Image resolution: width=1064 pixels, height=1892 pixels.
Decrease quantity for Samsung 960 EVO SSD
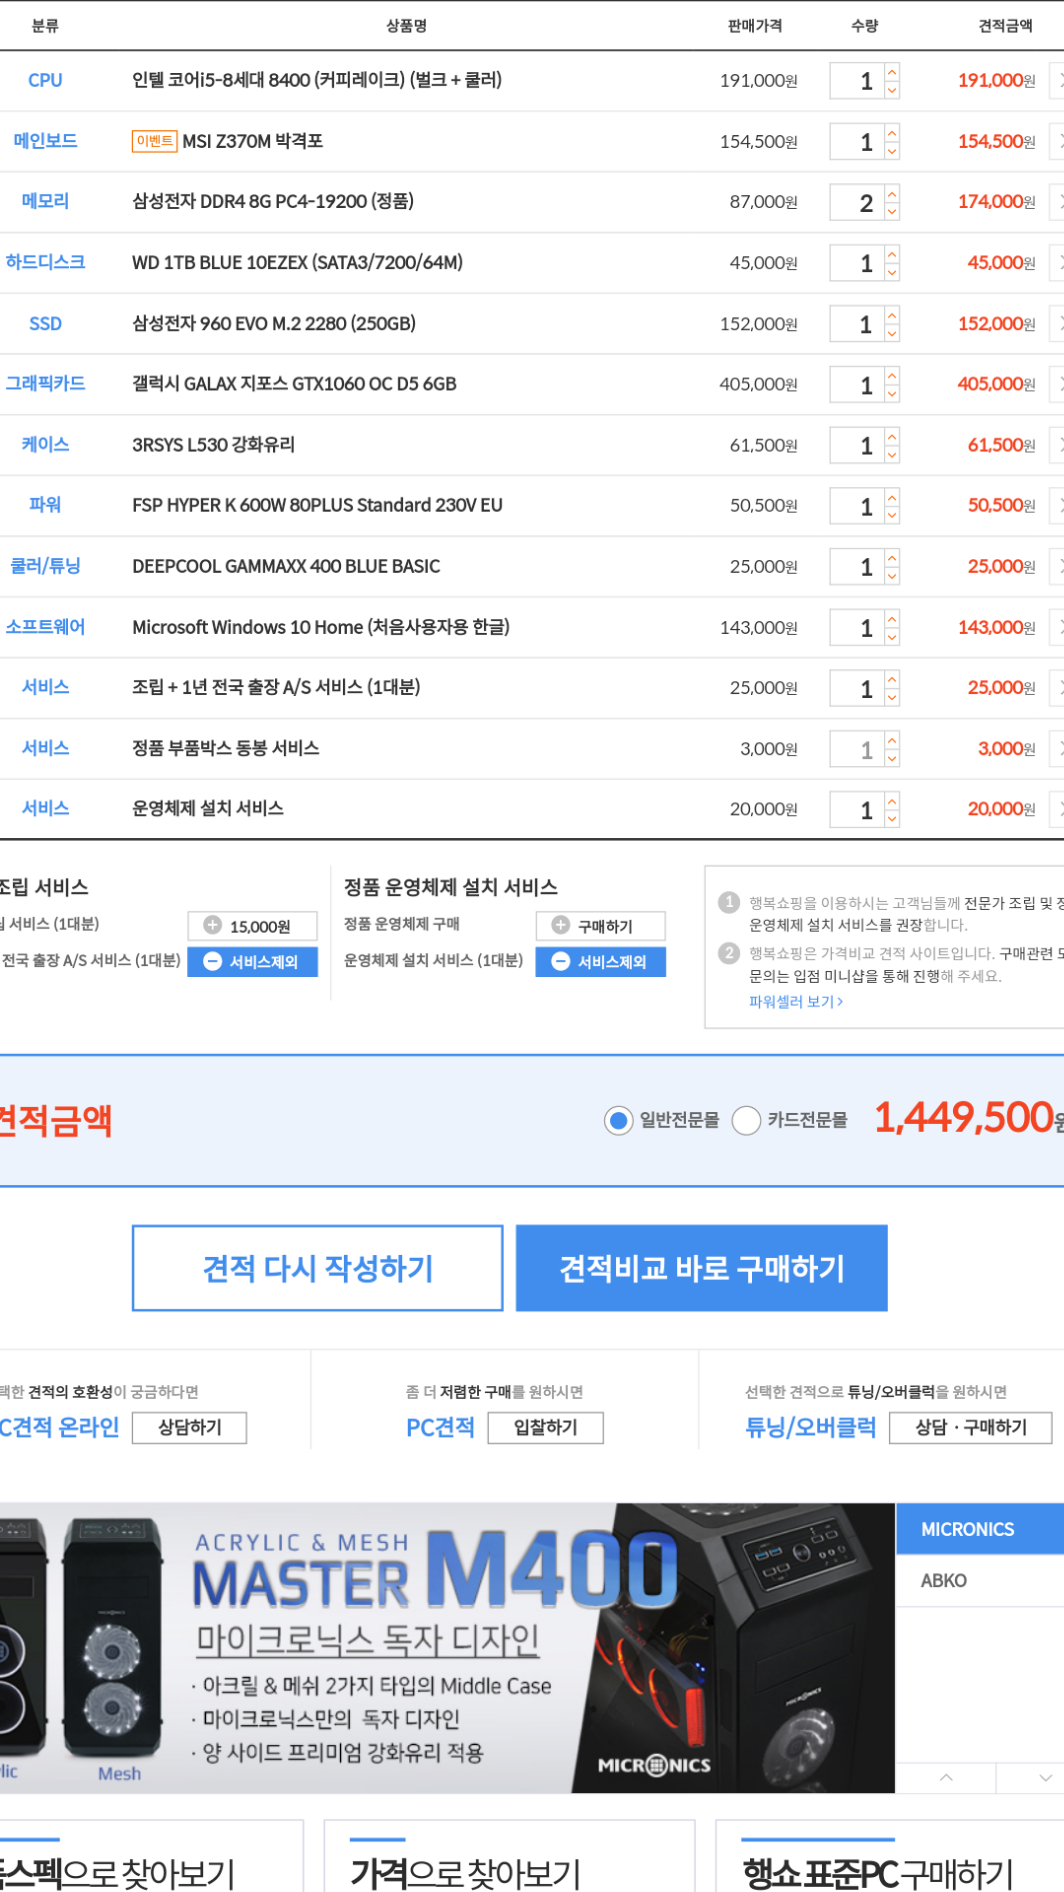[892, 333]
